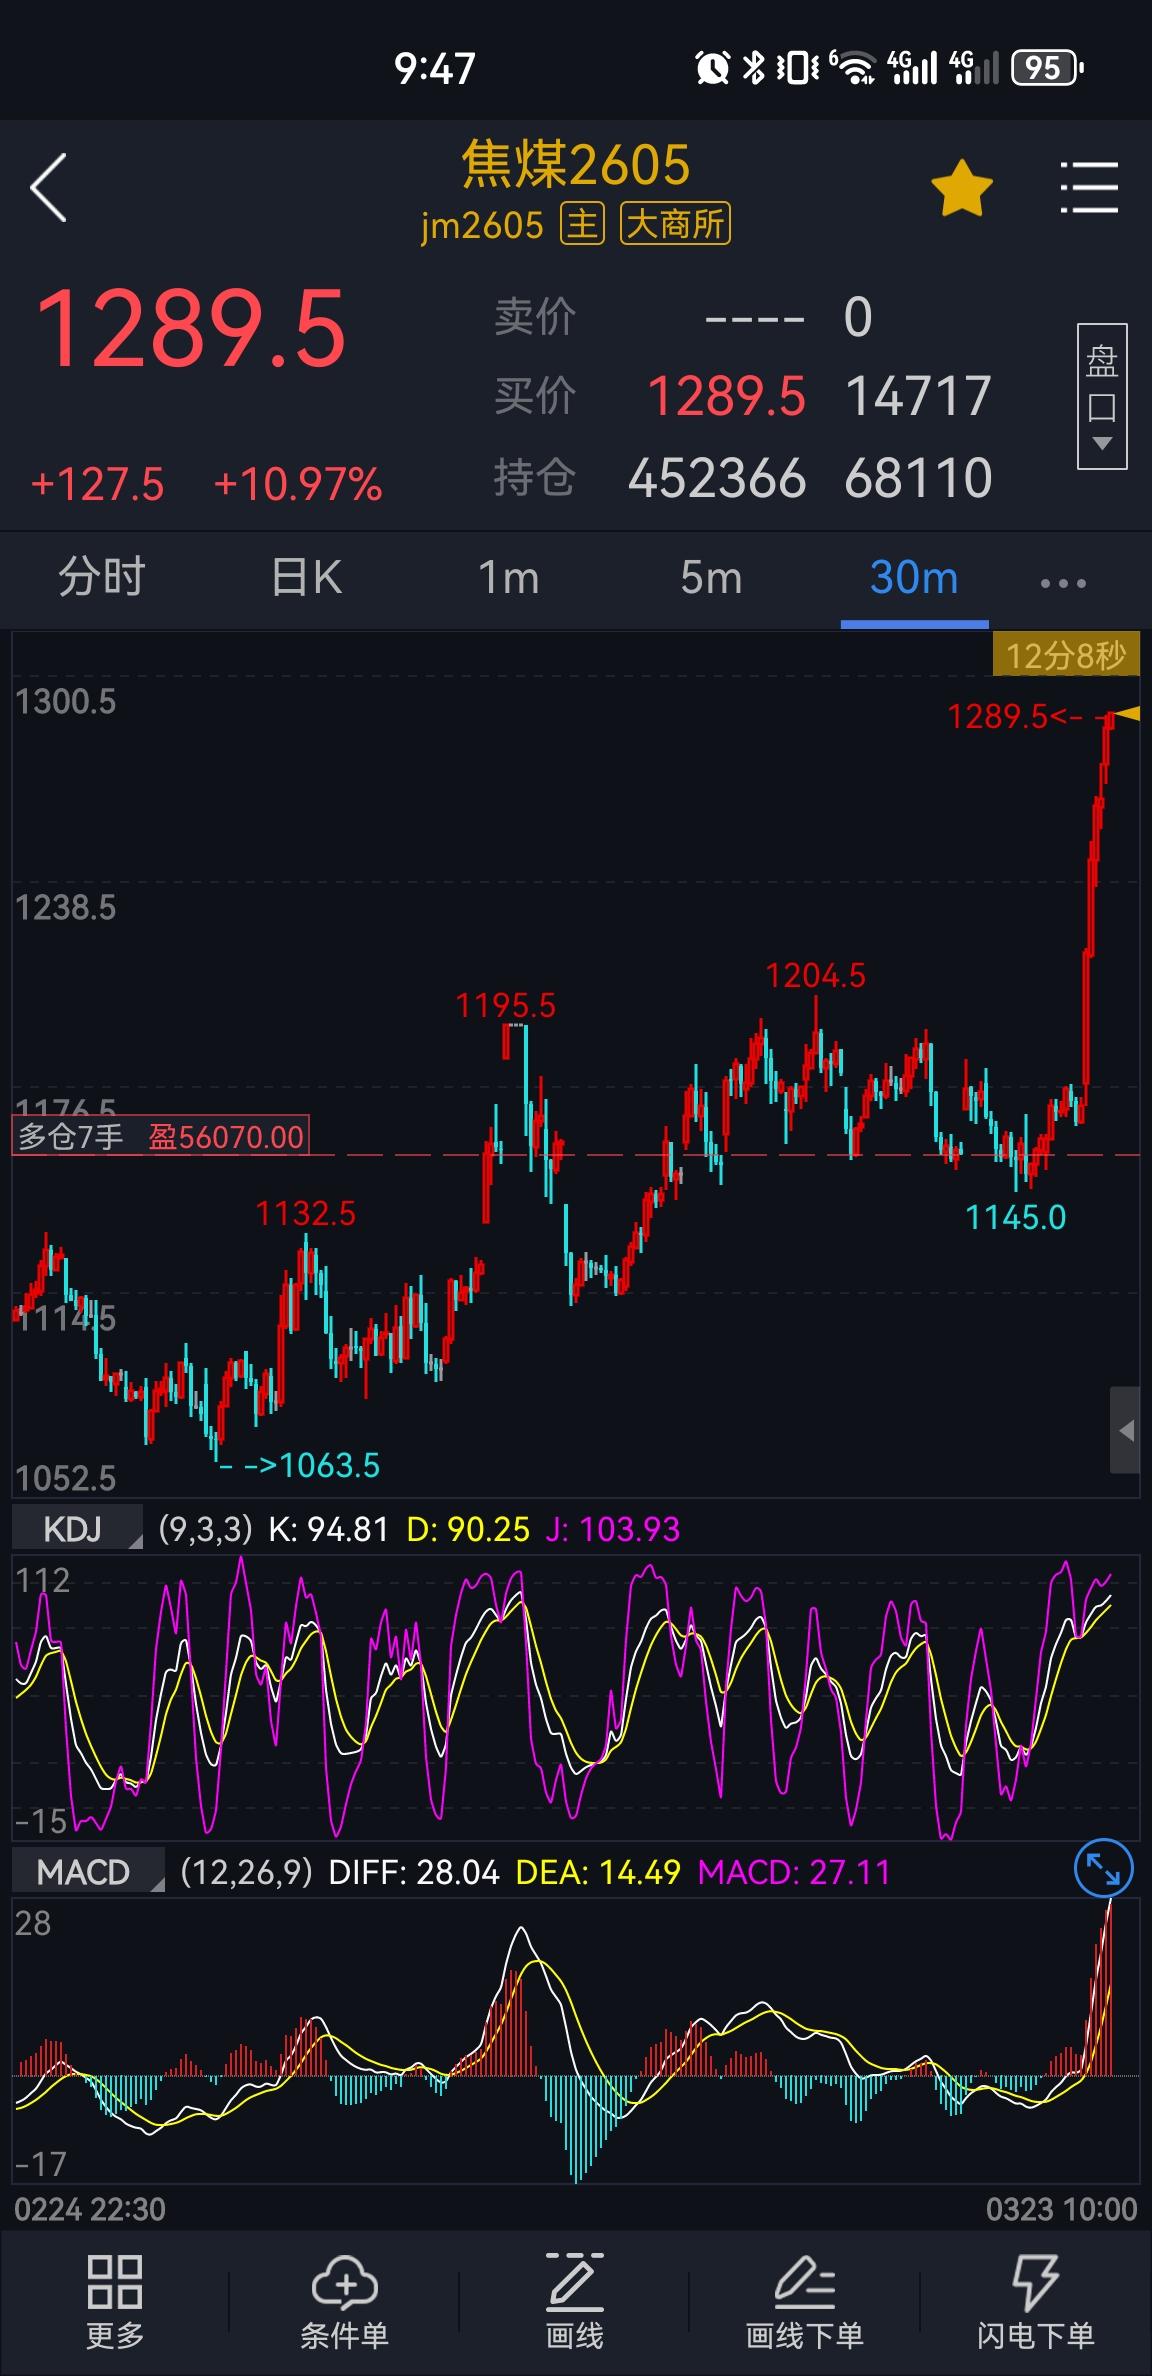This screenshot has height=2376, width=1152.
Task: Tap the +127.5 price change value
Action: pos(97,485)
